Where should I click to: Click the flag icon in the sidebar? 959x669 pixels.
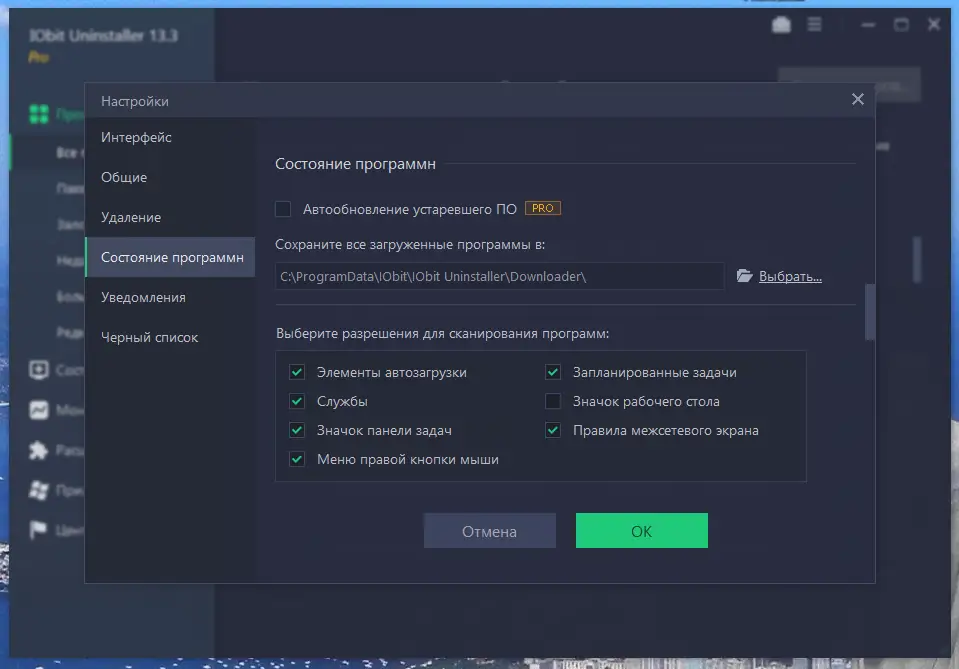click(x=37, y=530)
